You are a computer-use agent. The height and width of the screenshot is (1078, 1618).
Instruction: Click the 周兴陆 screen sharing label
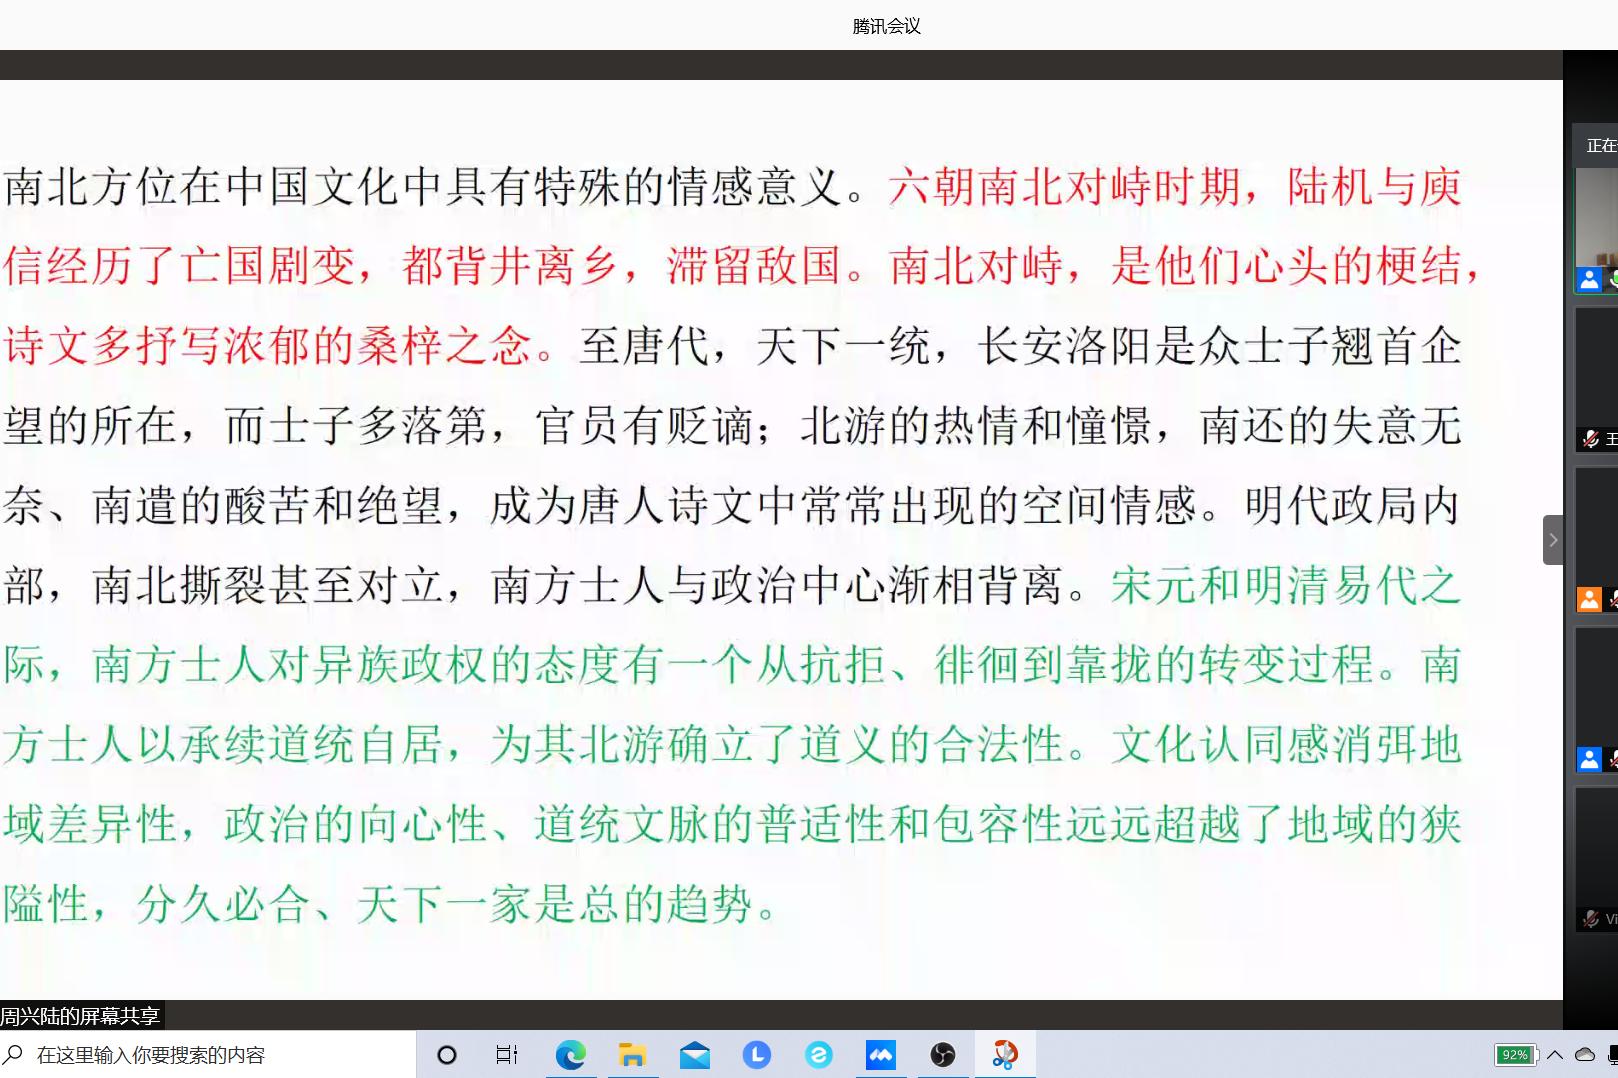click(x=80, y=1017)
